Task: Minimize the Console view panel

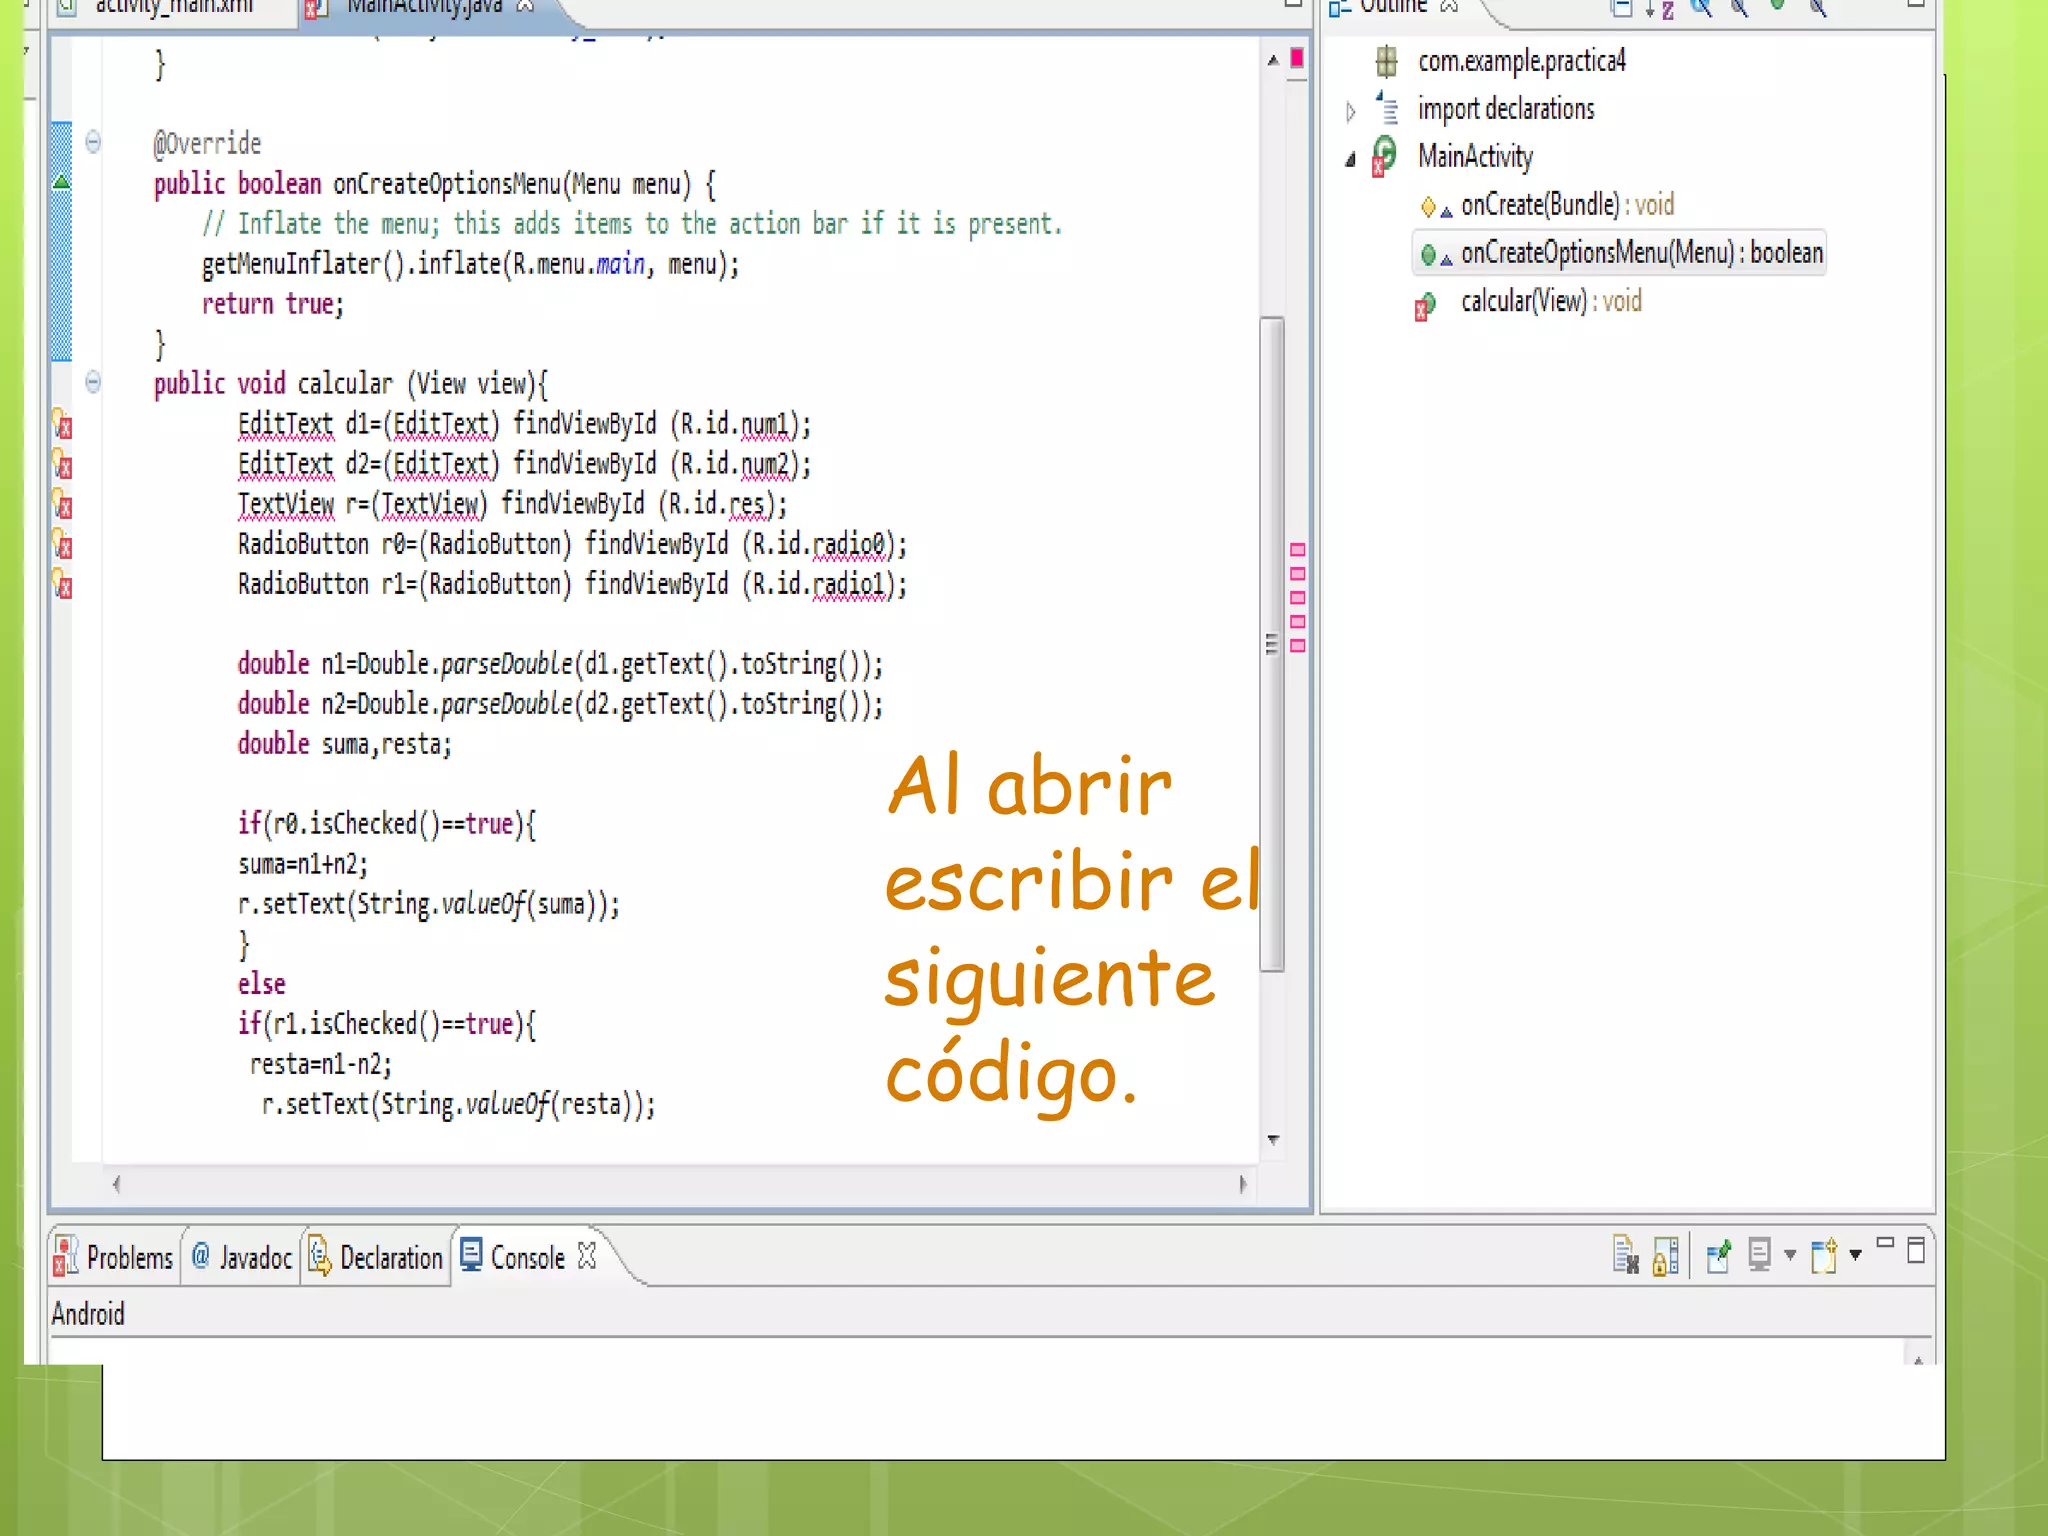Action: 1885,1243
